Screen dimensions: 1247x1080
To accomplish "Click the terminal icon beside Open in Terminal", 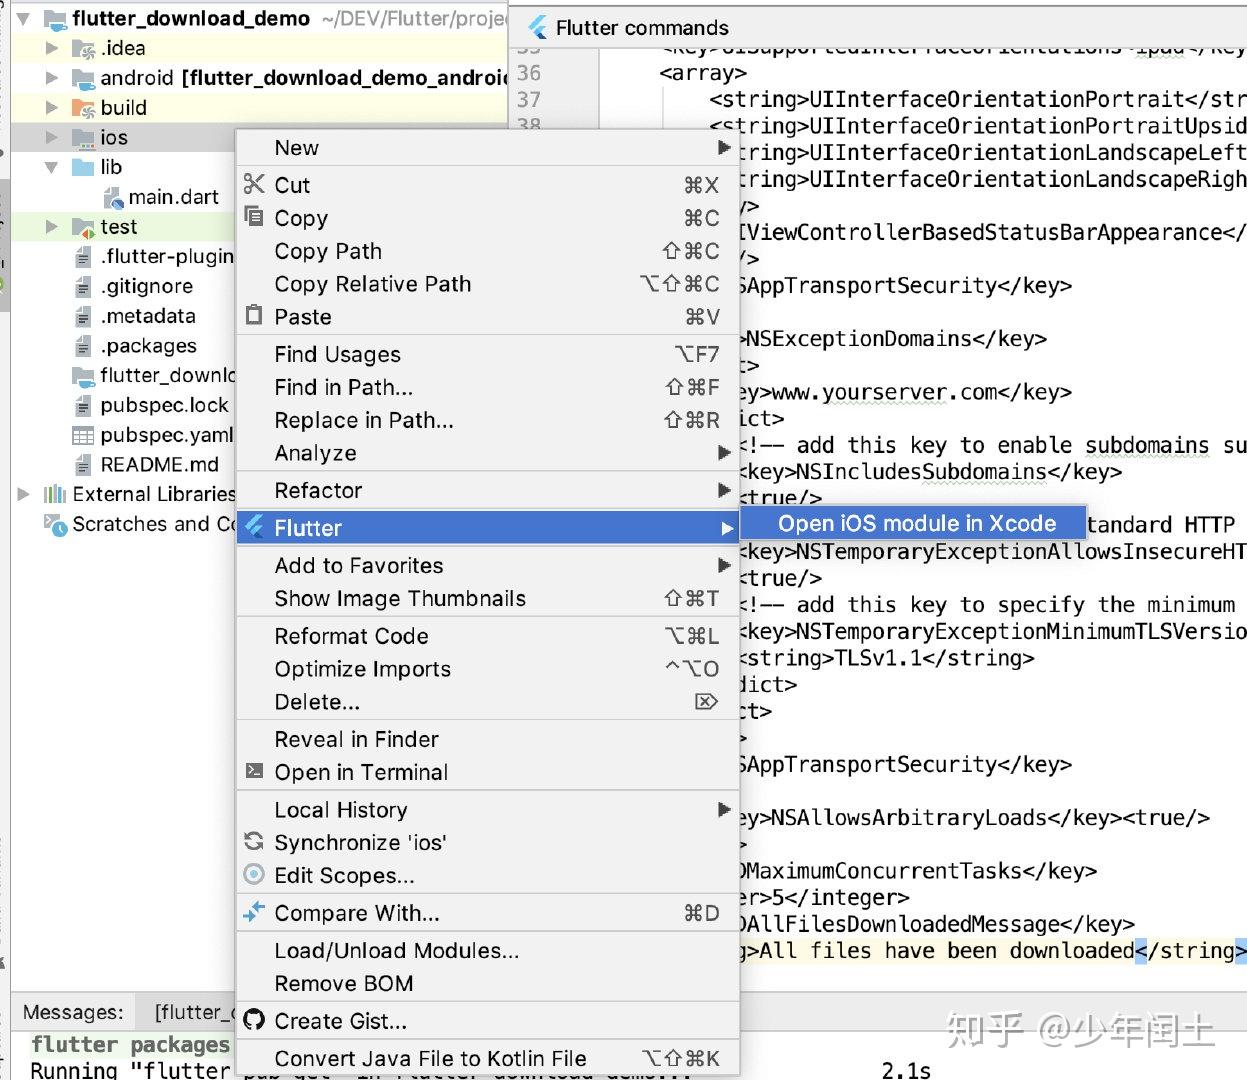I will click(253, 772).
